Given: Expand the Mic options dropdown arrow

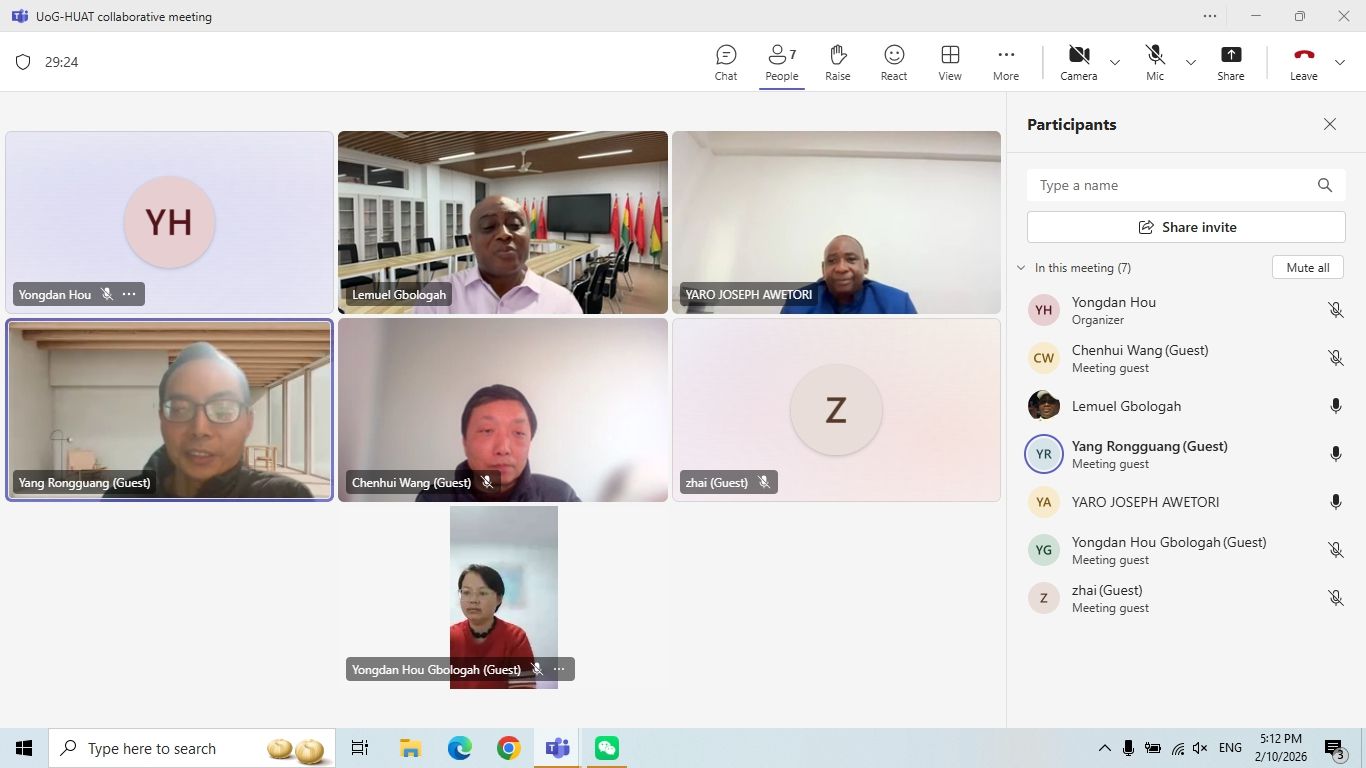Looking at the screenshot, I should (x=1191, y=62).
